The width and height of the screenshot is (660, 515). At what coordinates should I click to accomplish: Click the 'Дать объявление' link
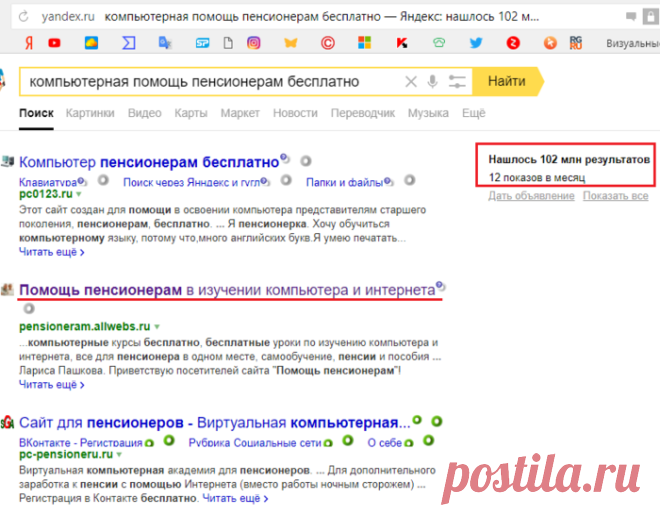(x=531, y=196)
